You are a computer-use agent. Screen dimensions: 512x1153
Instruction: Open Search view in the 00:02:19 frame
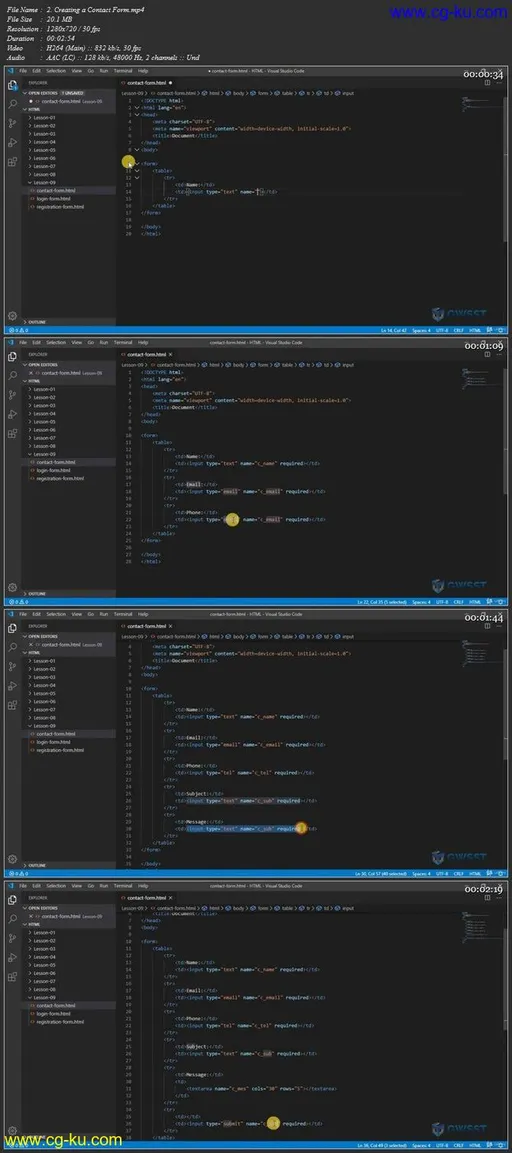tap(12, 918)
